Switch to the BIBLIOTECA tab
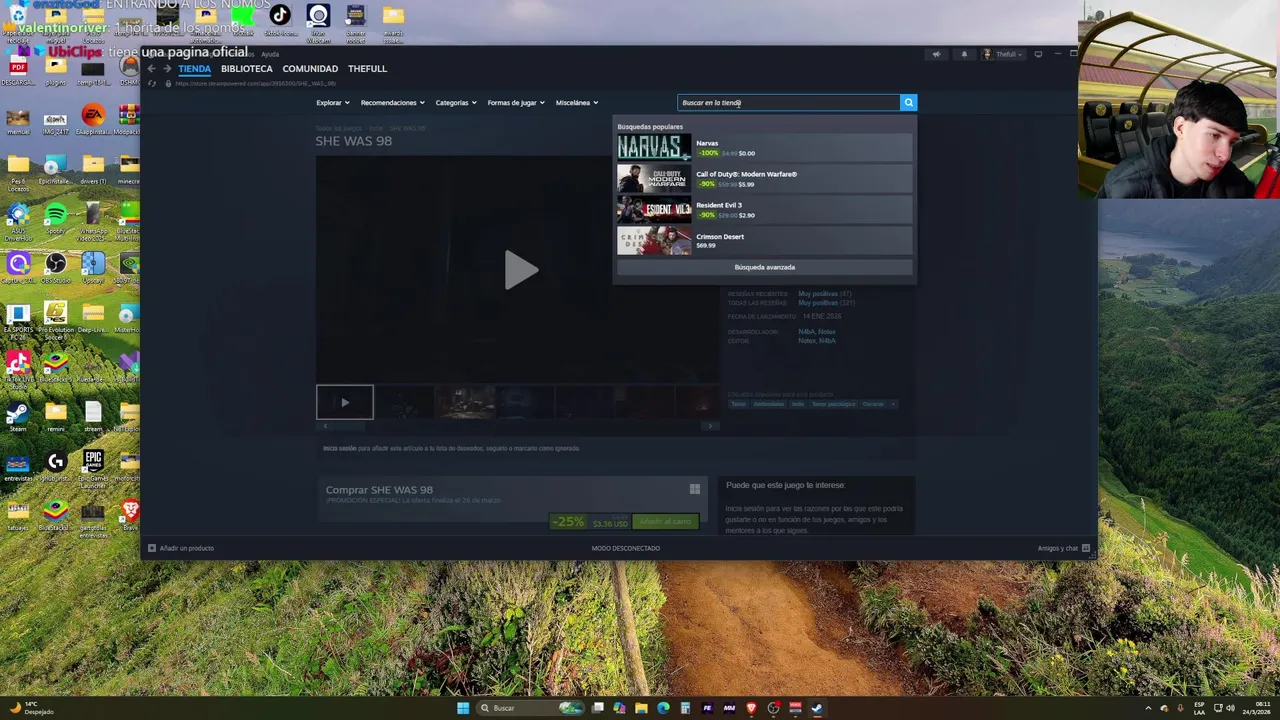The height and width of the screenshot is (720, 1280). click(247, 69)
